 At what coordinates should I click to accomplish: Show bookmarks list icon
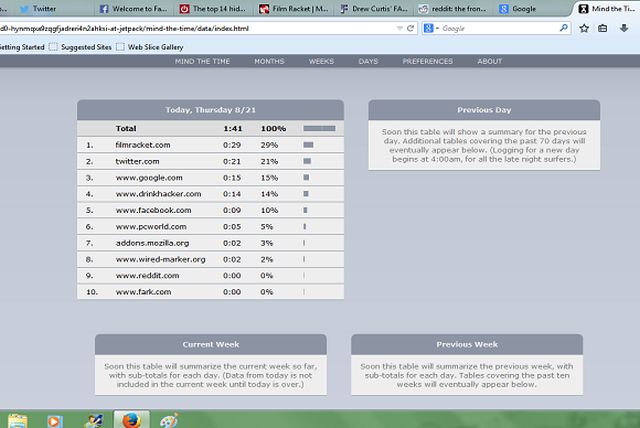(602, 28)
